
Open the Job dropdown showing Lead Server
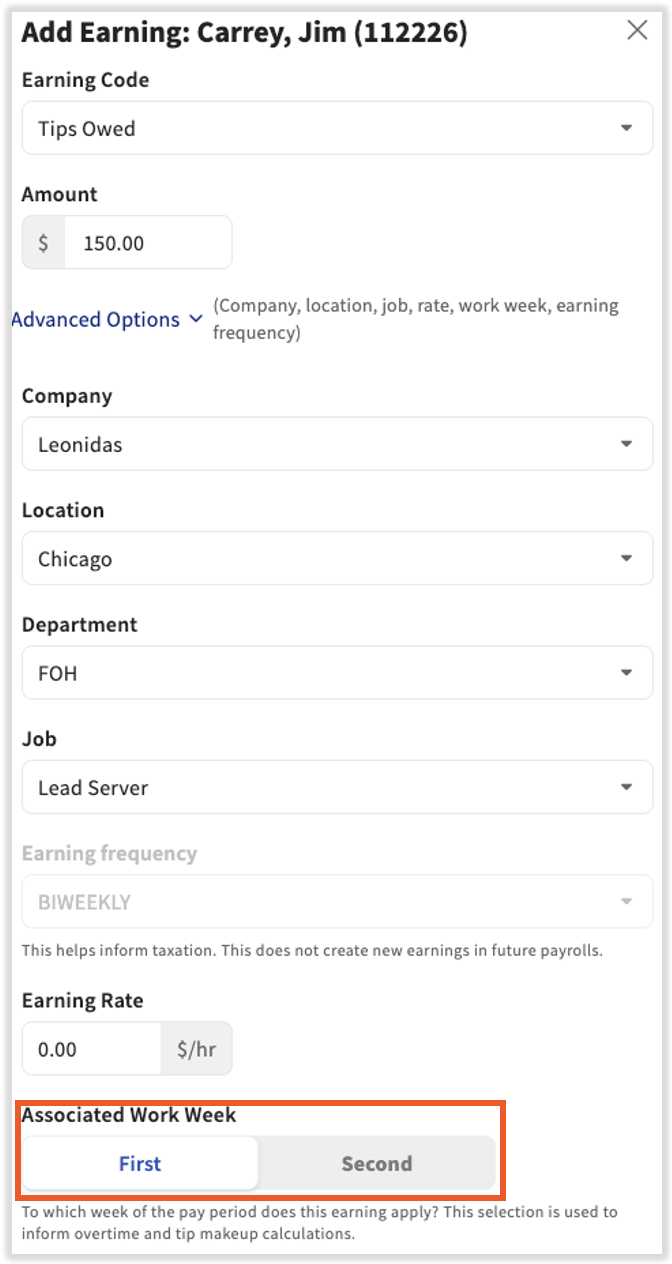click(x=336, y=787)
